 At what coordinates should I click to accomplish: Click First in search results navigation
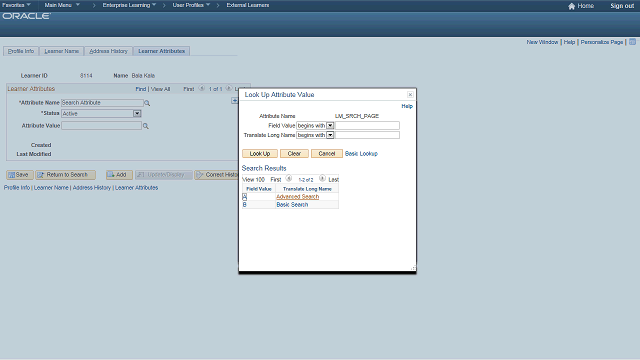tap(276, 180)
